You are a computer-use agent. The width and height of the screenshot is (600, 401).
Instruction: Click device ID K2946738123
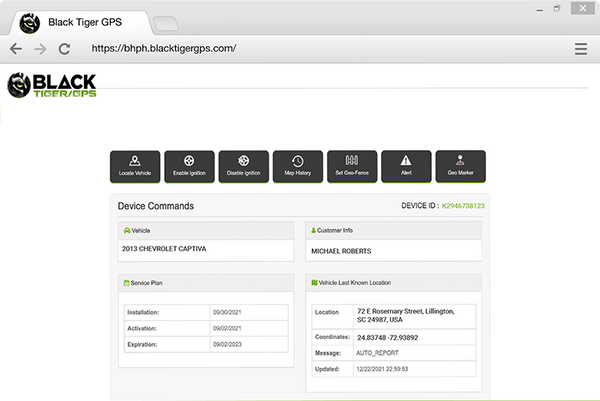coord(463,206)
